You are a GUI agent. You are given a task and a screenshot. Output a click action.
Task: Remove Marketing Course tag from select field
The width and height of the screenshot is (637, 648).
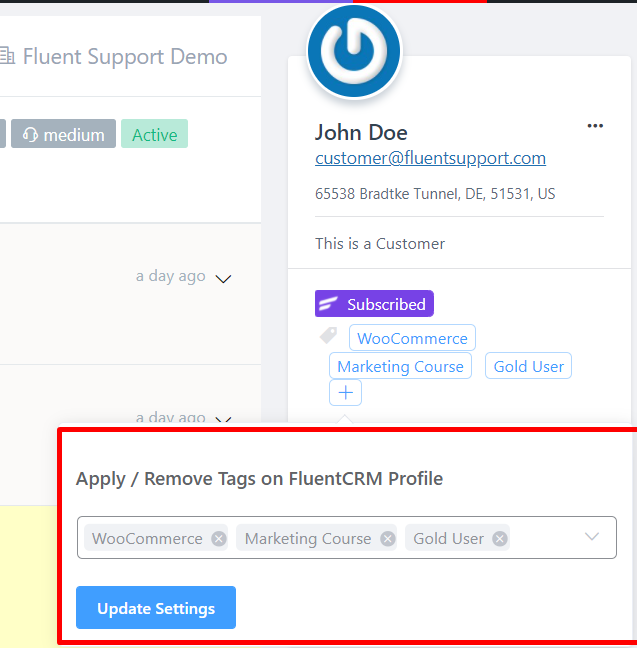click(388, 538)
